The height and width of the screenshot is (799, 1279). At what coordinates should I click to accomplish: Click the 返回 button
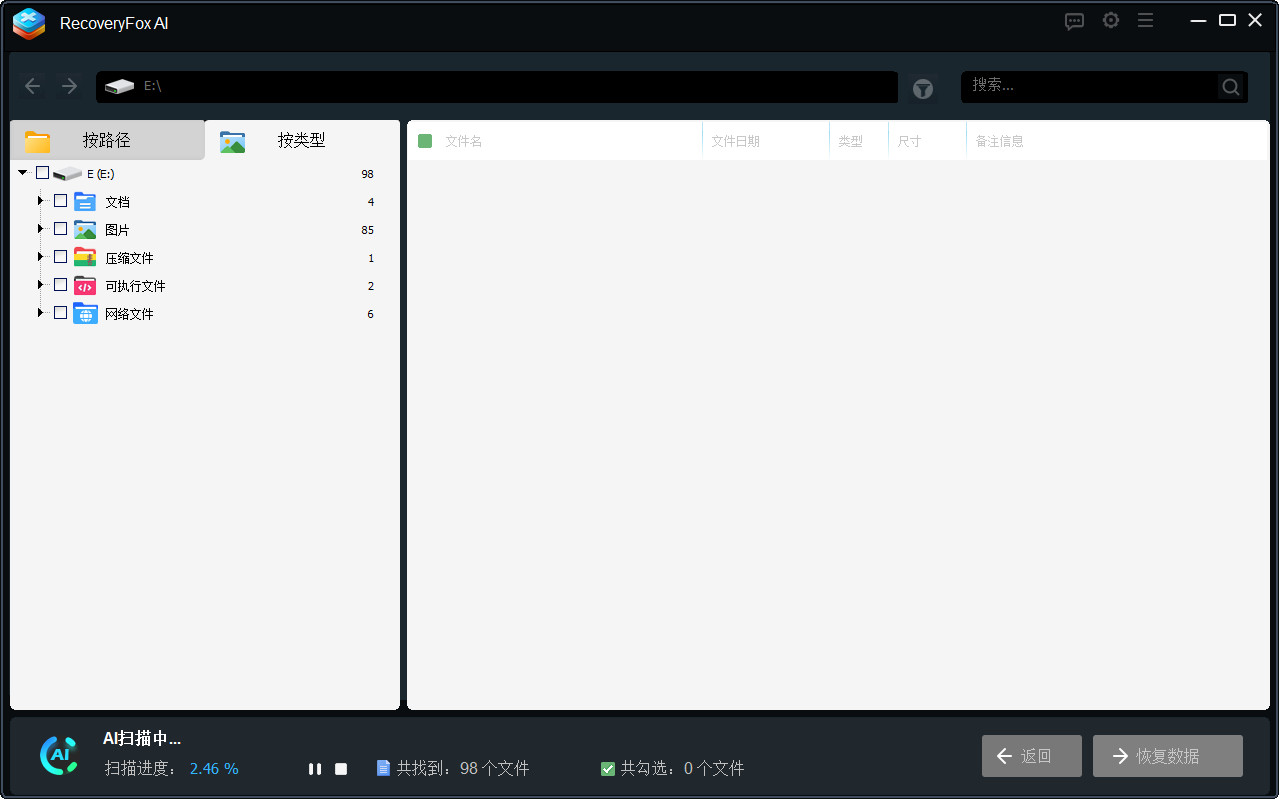pyautogui.click(x=1031, y=756)
